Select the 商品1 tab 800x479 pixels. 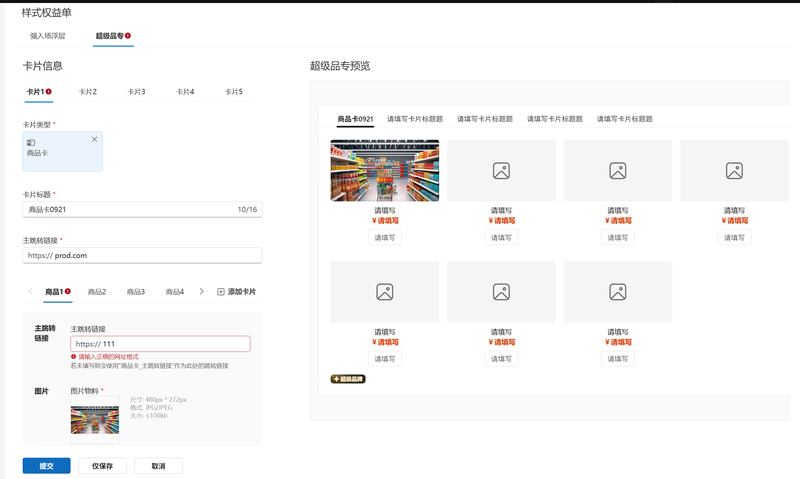coord(58,292)
